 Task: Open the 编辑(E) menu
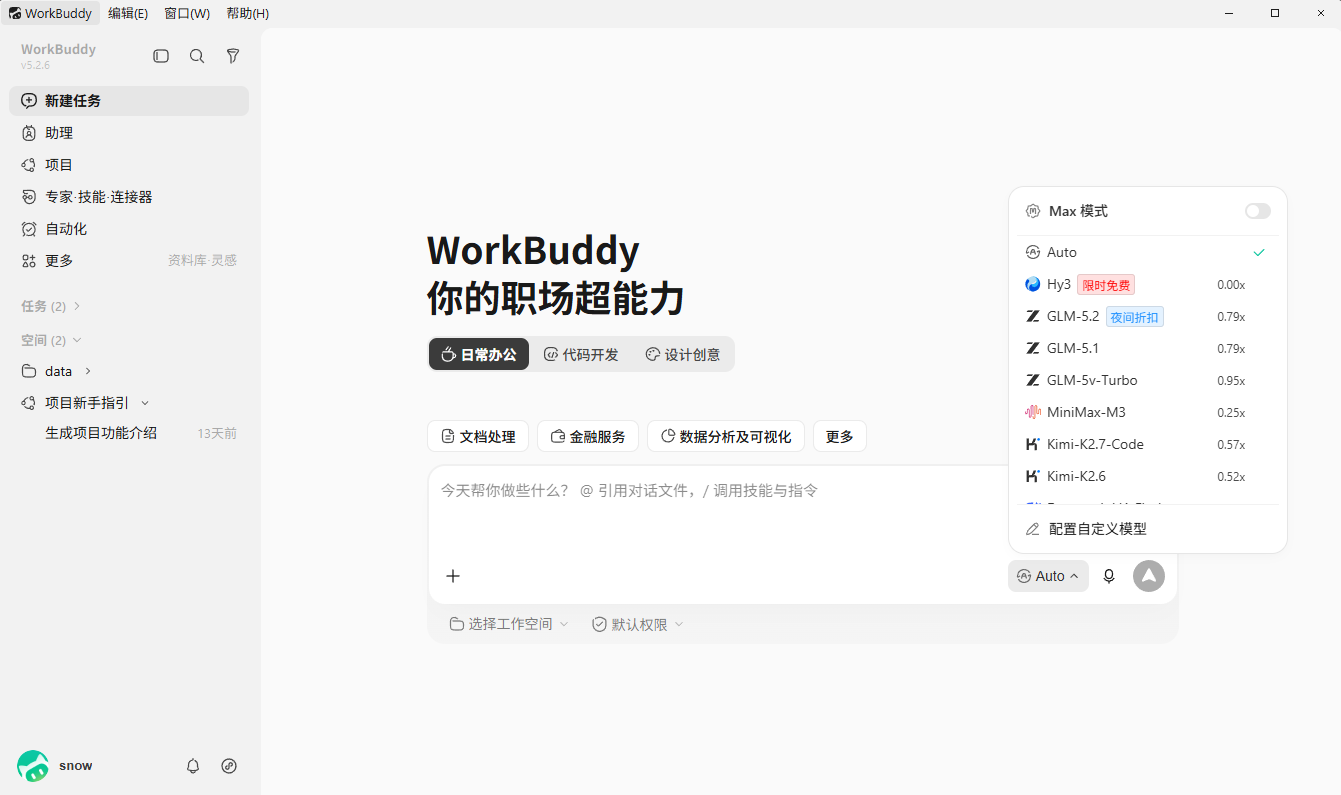[x=128, y=13]
